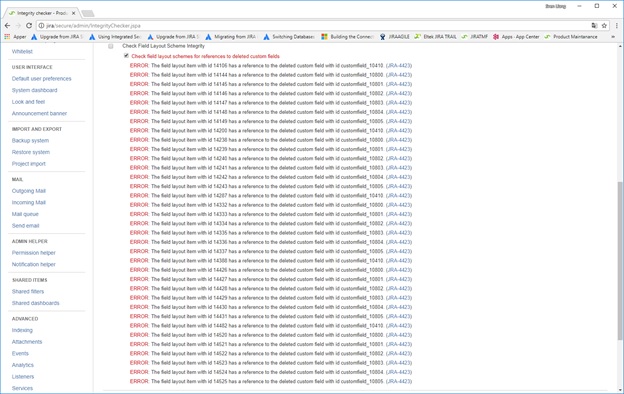Go to System dashboard settings
This screenshot has height=394, width=624.
click(35, 90)
